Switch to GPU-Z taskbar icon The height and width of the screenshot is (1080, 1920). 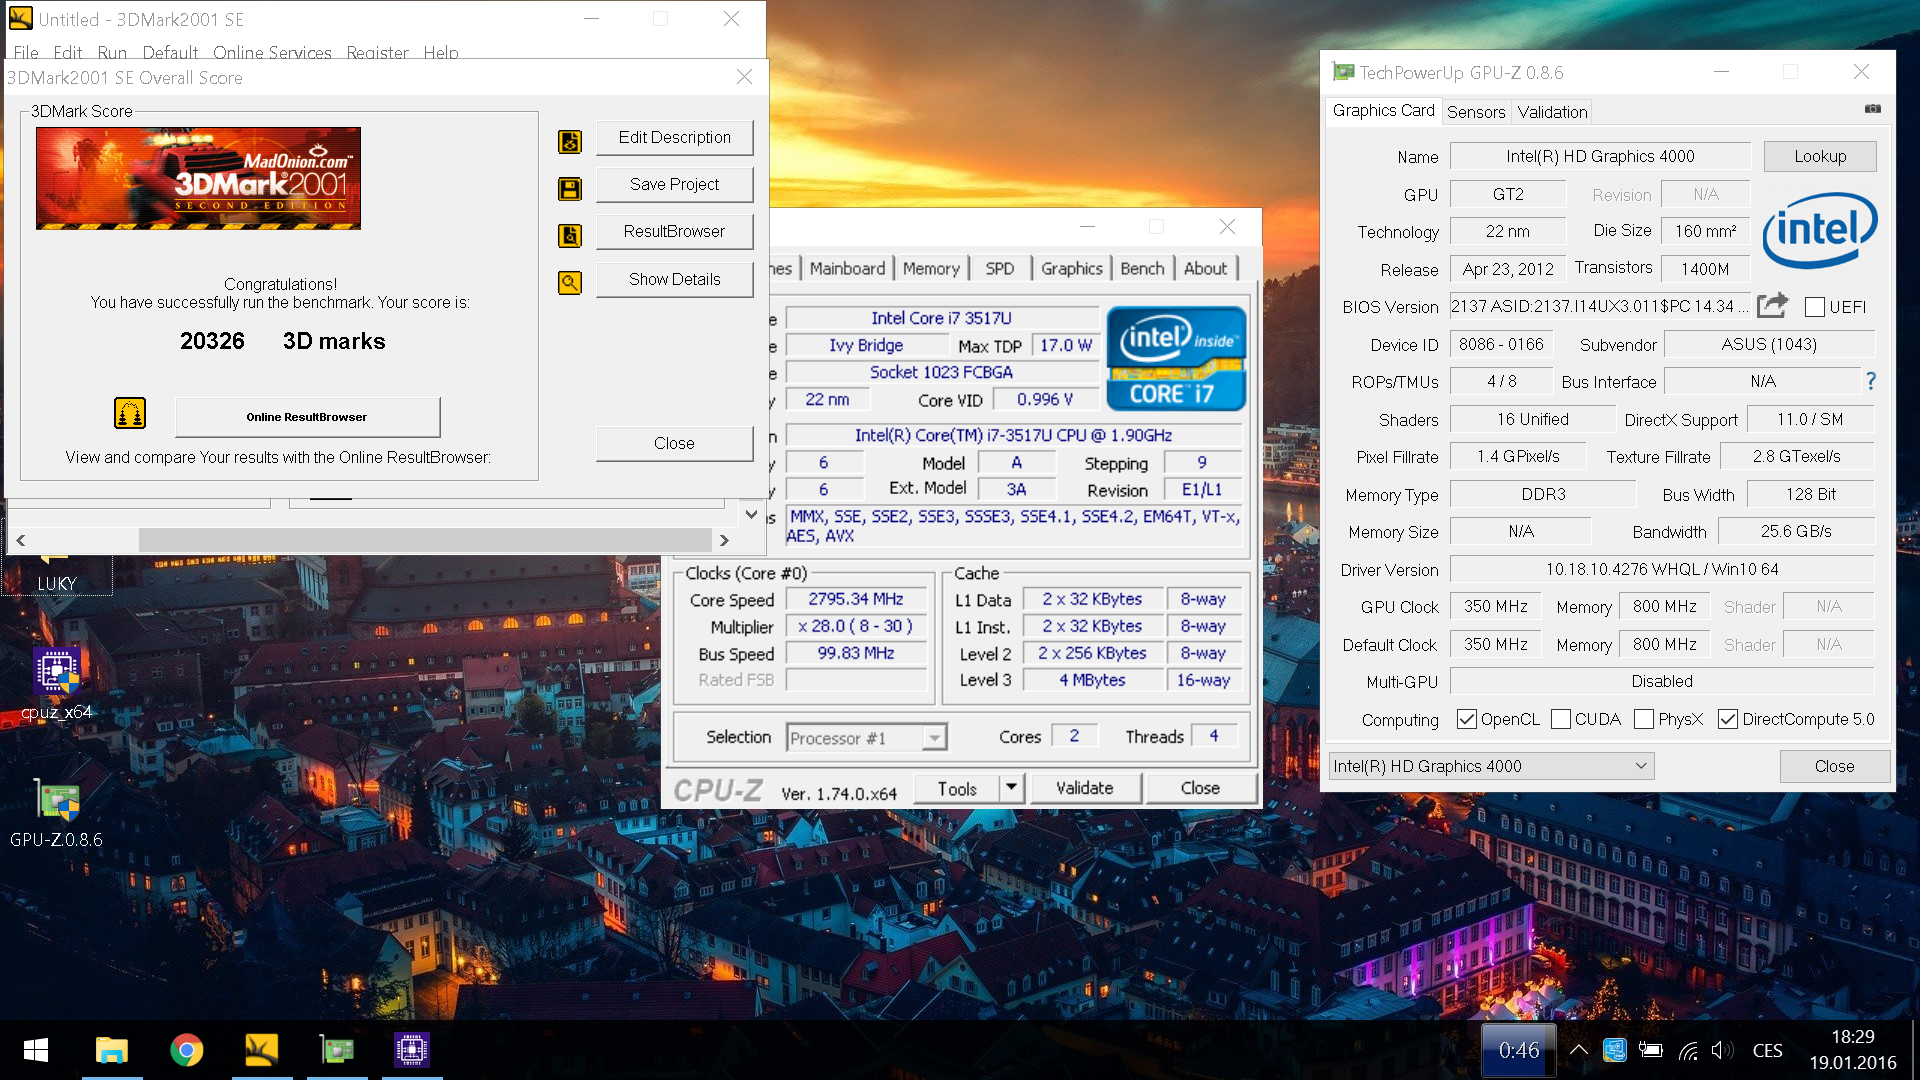click(337, 1050)
